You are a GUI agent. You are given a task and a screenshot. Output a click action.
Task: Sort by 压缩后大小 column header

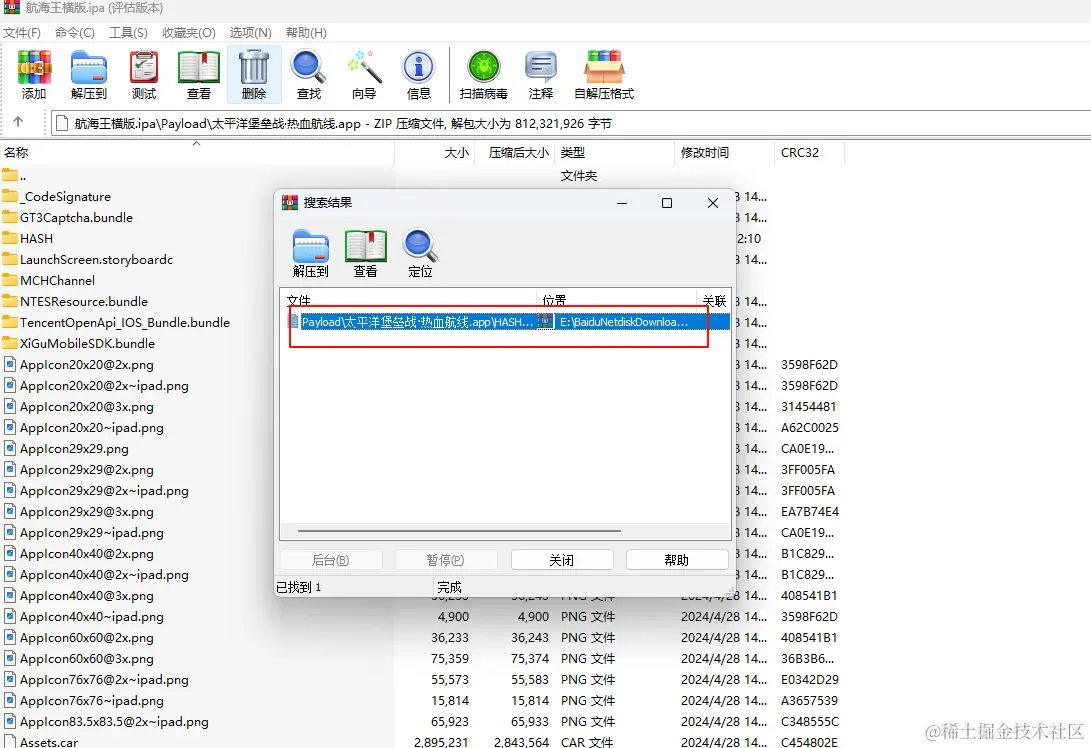pos(515,152)
